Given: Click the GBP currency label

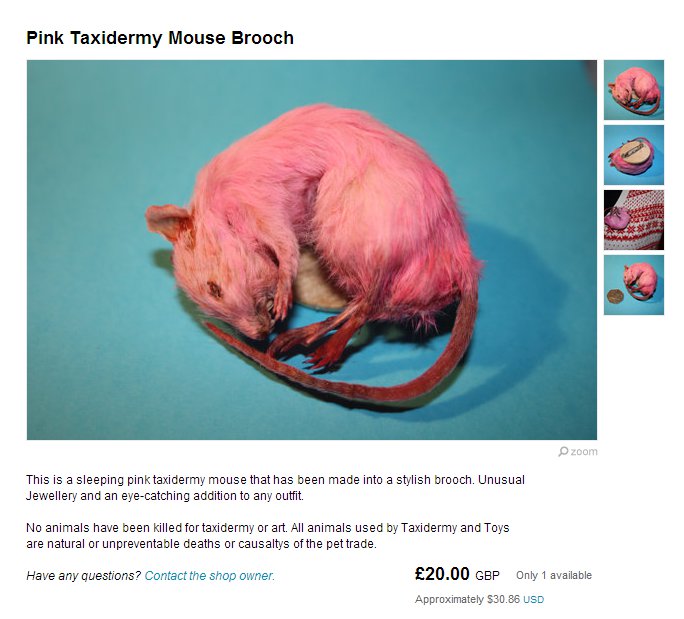Looking at the screenshot, I should [487, 576].
